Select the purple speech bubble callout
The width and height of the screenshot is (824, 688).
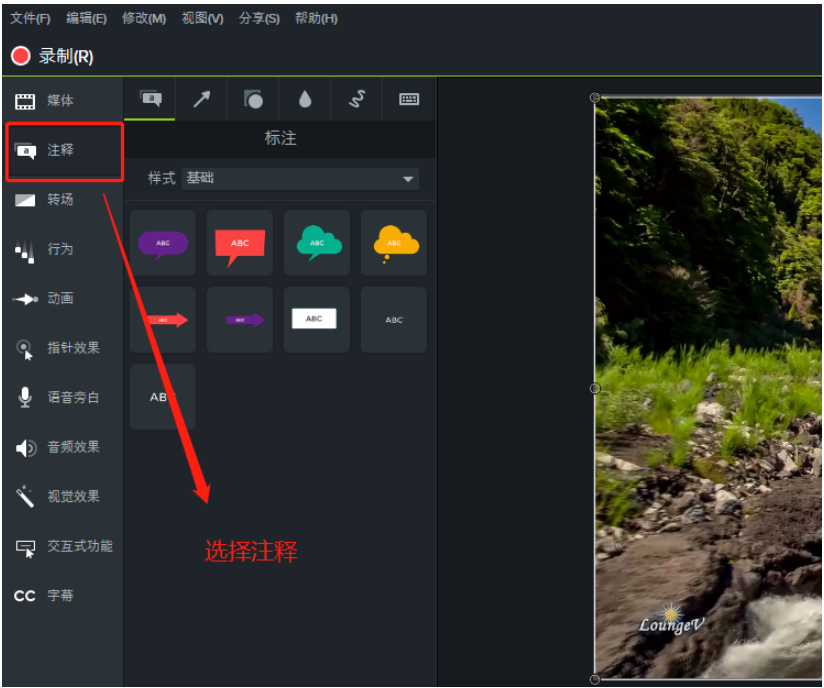162,242
